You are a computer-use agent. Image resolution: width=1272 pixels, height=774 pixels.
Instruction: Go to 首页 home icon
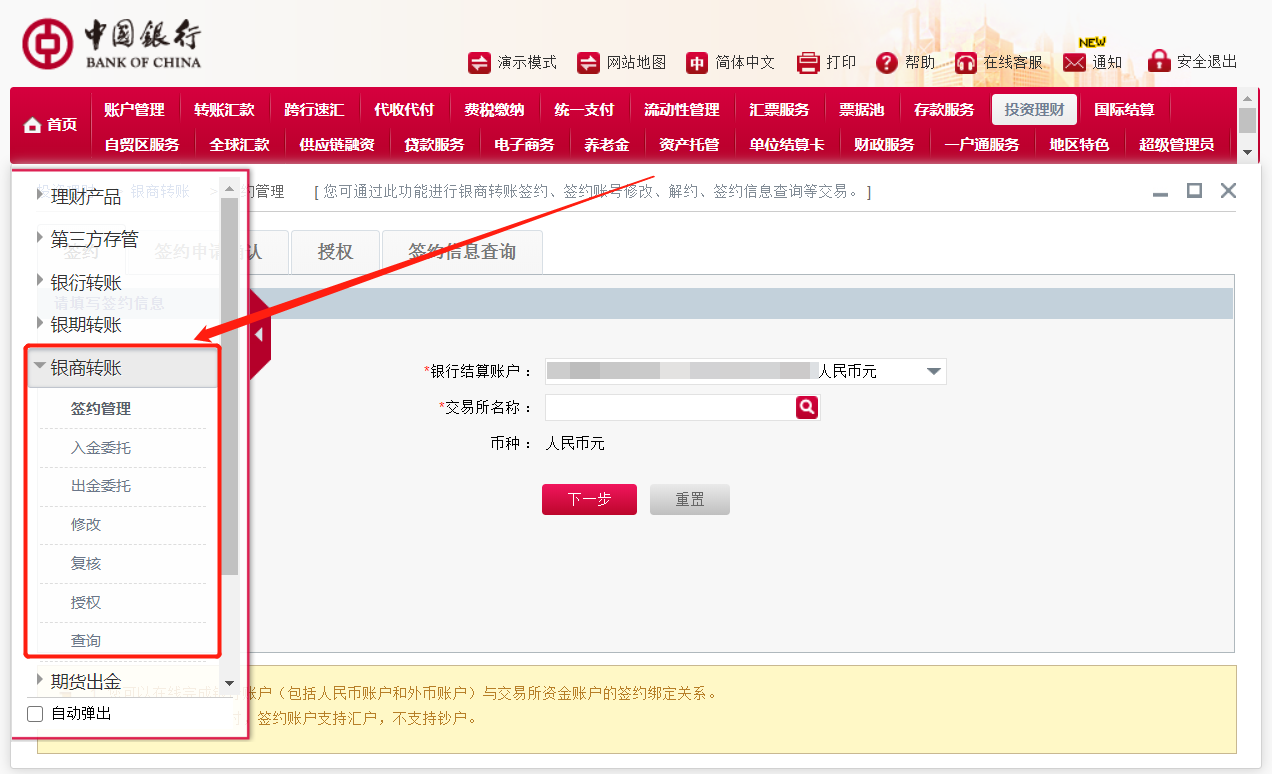(x=33, y=125)
